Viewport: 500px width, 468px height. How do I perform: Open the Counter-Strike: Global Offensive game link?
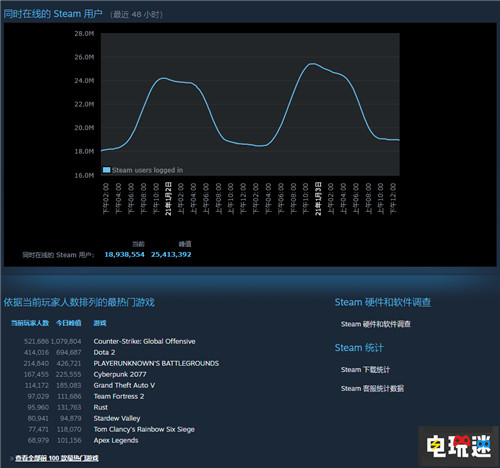point(144,341)
